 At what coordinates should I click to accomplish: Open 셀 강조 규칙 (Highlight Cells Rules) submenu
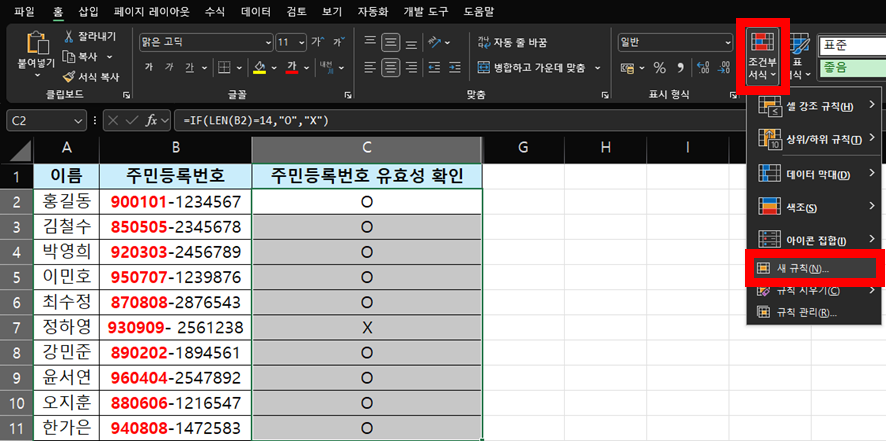(814, 105)
